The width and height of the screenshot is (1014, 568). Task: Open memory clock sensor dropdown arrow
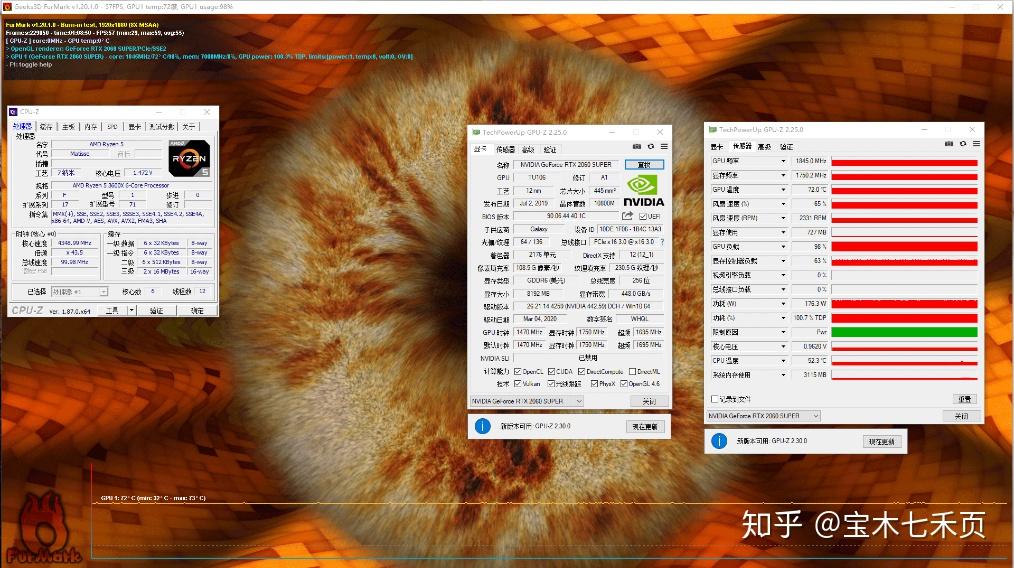783,175
